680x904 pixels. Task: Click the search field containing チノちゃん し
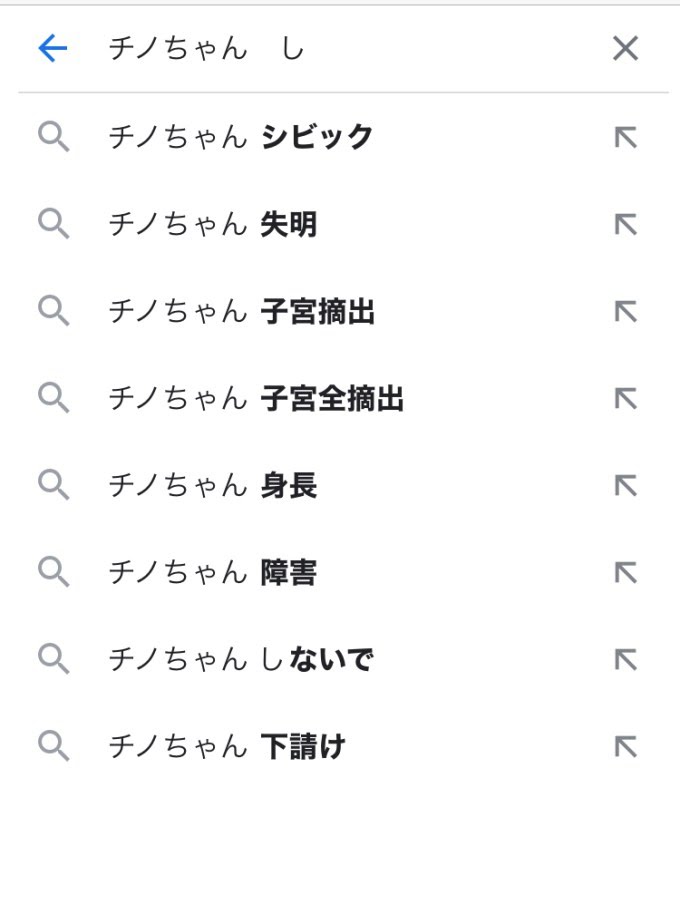(x=340, y=48)
